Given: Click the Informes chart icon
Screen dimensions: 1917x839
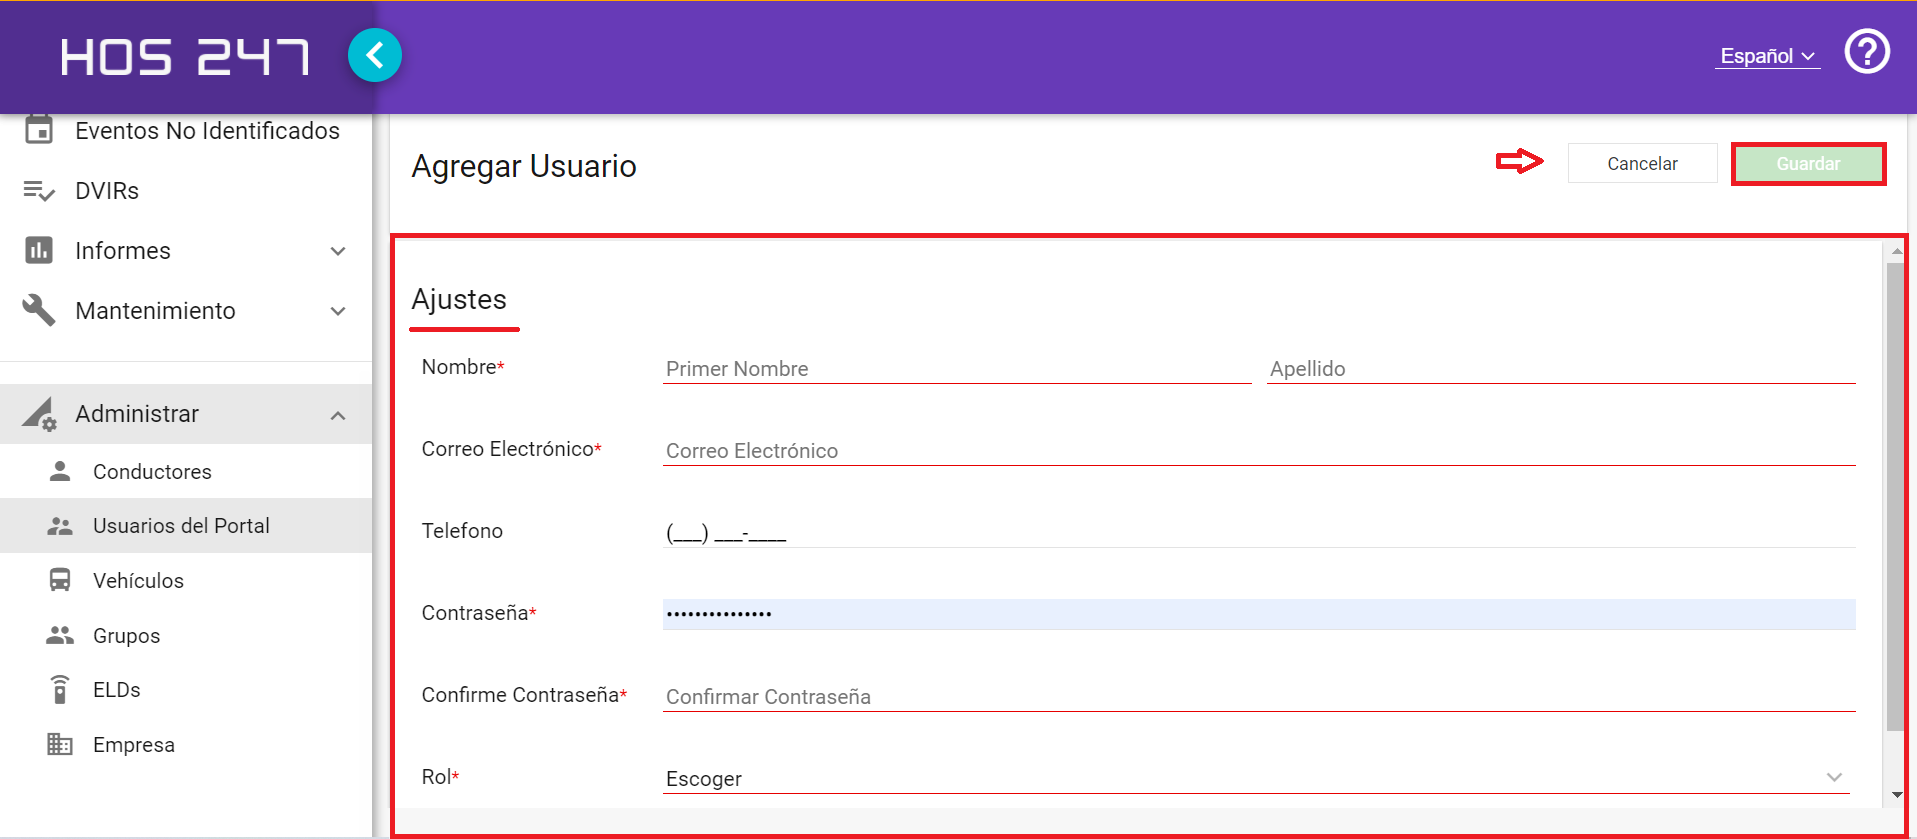Looking at the screenshot, I should (39, 250).
